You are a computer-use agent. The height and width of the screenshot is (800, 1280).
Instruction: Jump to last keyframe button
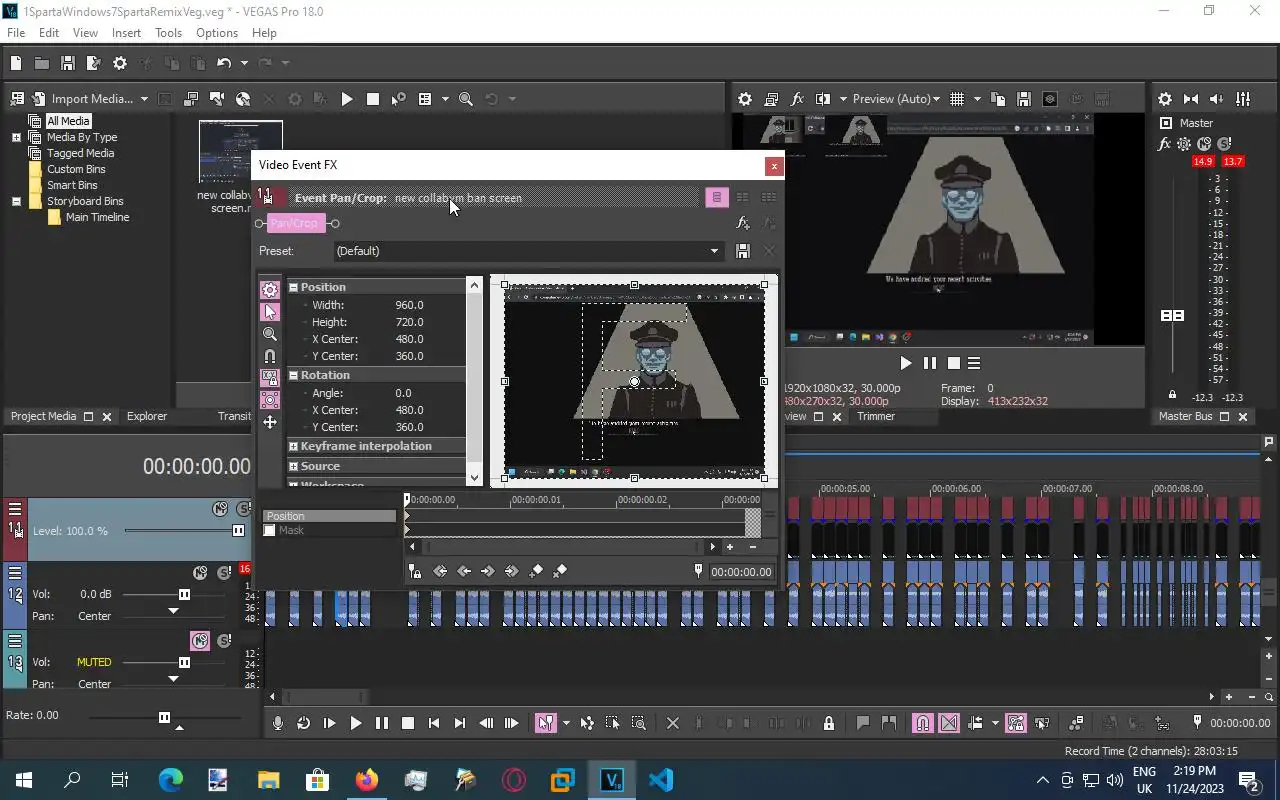click(512, 571)
